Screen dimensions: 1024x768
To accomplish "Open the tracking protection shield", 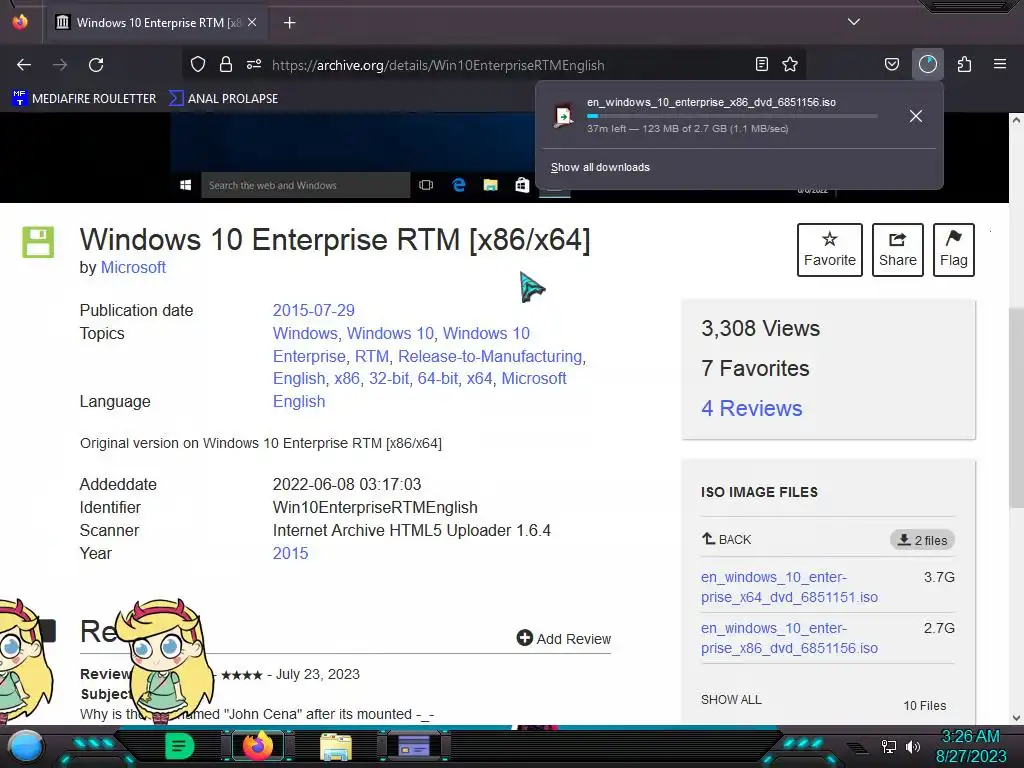I will tap(198, 64).
